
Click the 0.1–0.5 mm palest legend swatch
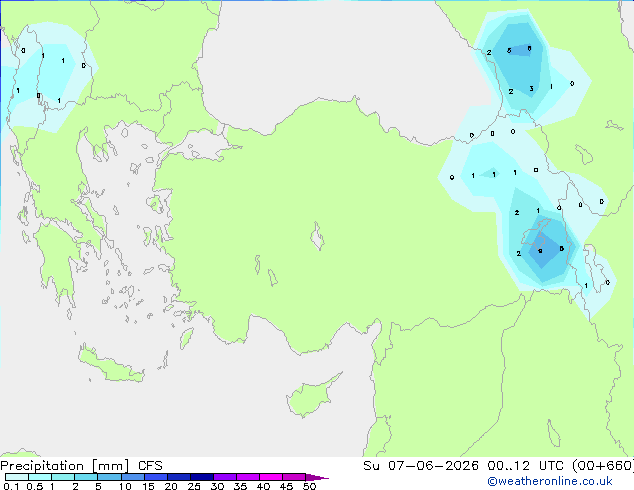coord(17,477)
